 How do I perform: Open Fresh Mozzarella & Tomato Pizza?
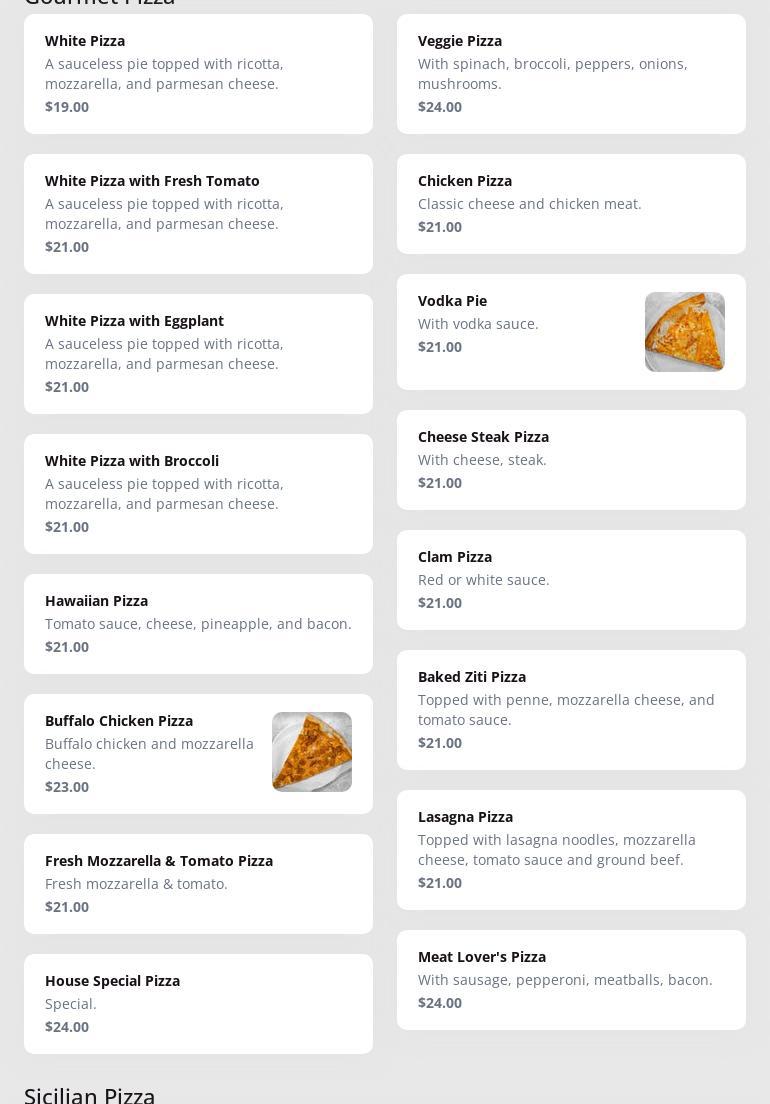198,884
